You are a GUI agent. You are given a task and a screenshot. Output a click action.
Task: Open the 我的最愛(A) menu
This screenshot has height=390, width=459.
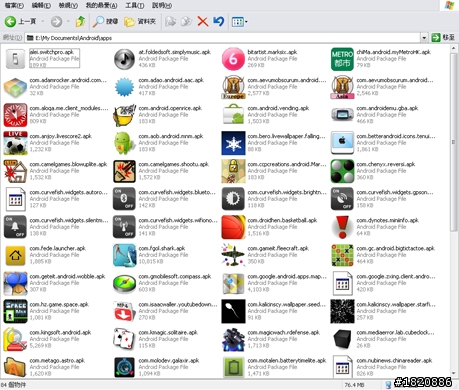pyautogui.click(x=101, y=5)
